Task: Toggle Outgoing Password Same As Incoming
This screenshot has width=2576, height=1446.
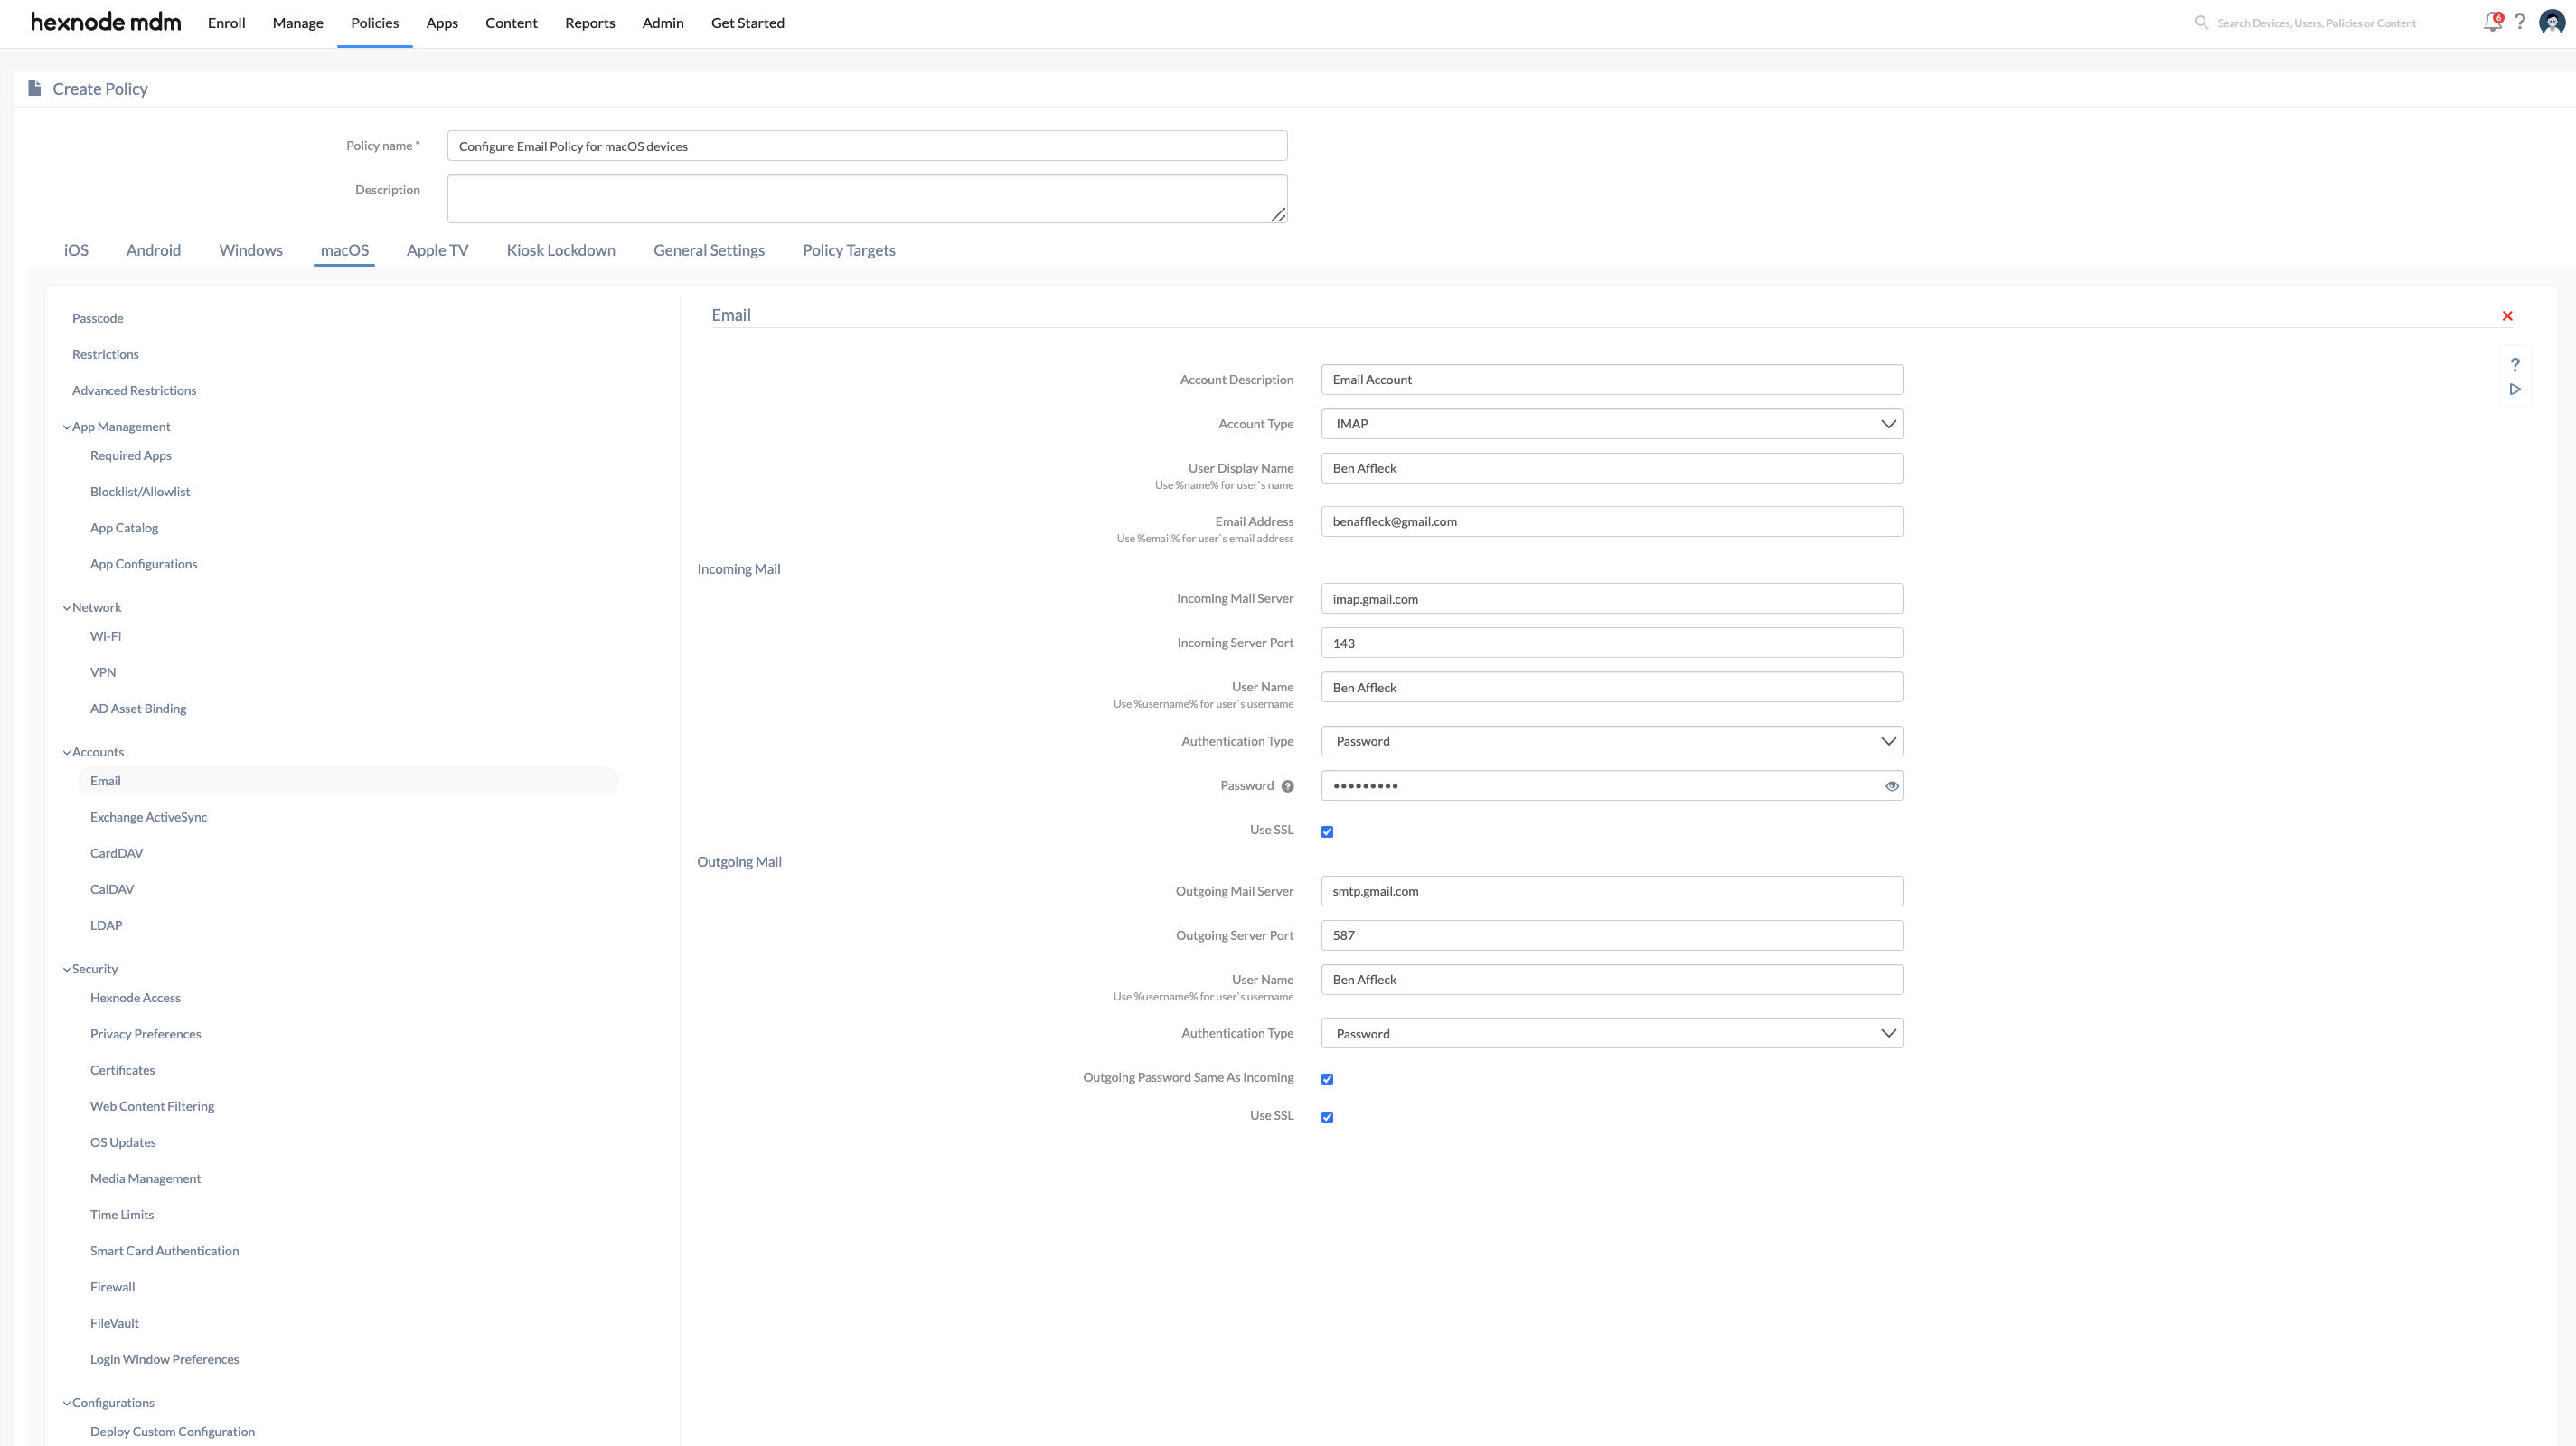Action: tap(1327, 1079)
